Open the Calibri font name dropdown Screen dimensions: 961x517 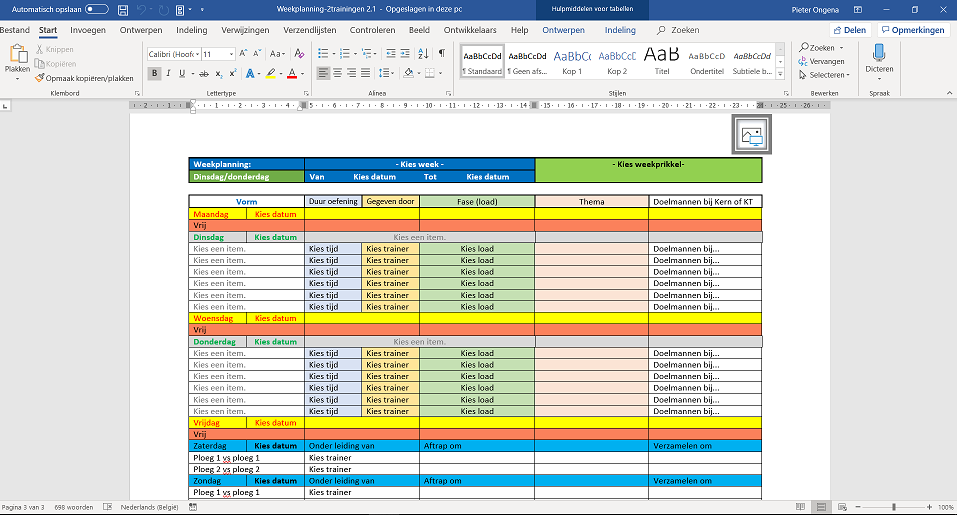pyautogui.click(x=196, y=54)
